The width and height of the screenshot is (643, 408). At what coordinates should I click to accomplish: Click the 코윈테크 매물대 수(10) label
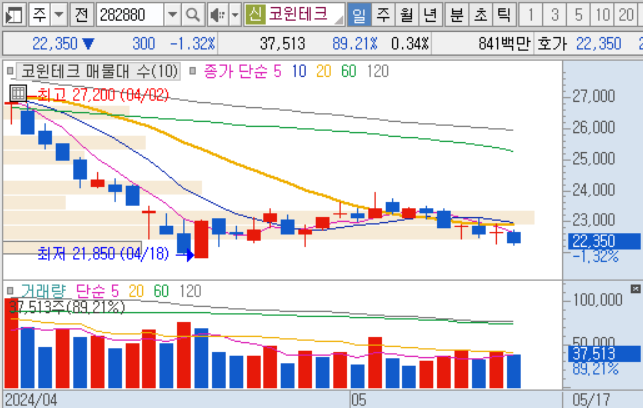(99, 71)
